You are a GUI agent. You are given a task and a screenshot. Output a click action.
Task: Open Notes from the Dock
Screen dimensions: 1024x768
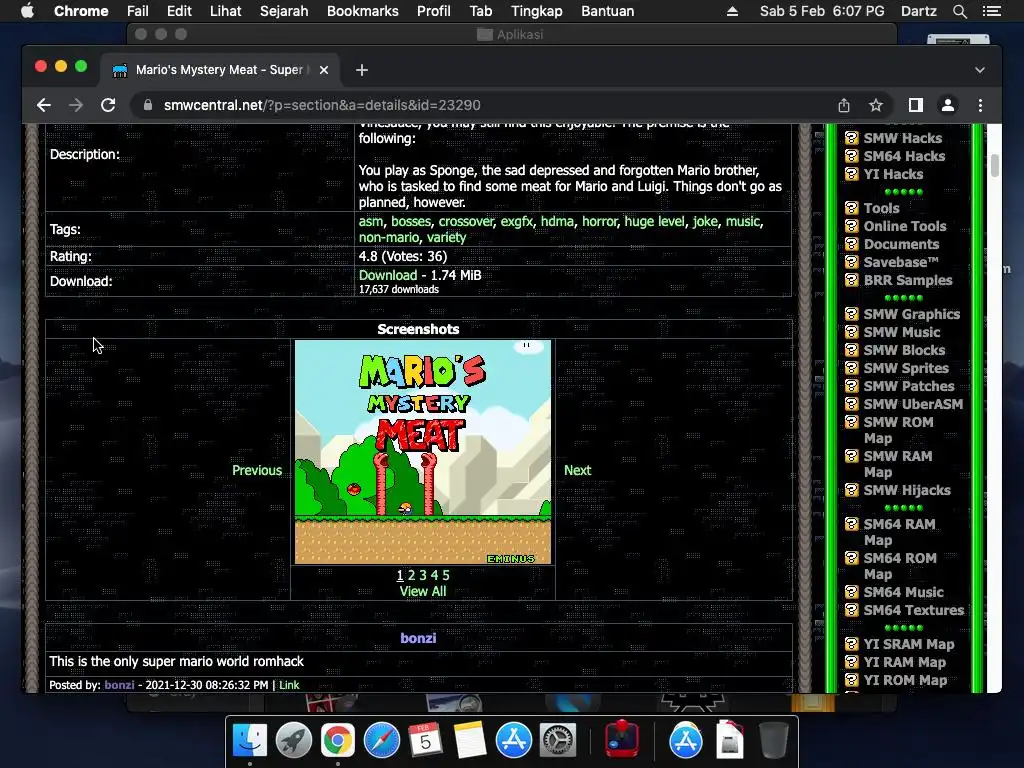point(470,741)
